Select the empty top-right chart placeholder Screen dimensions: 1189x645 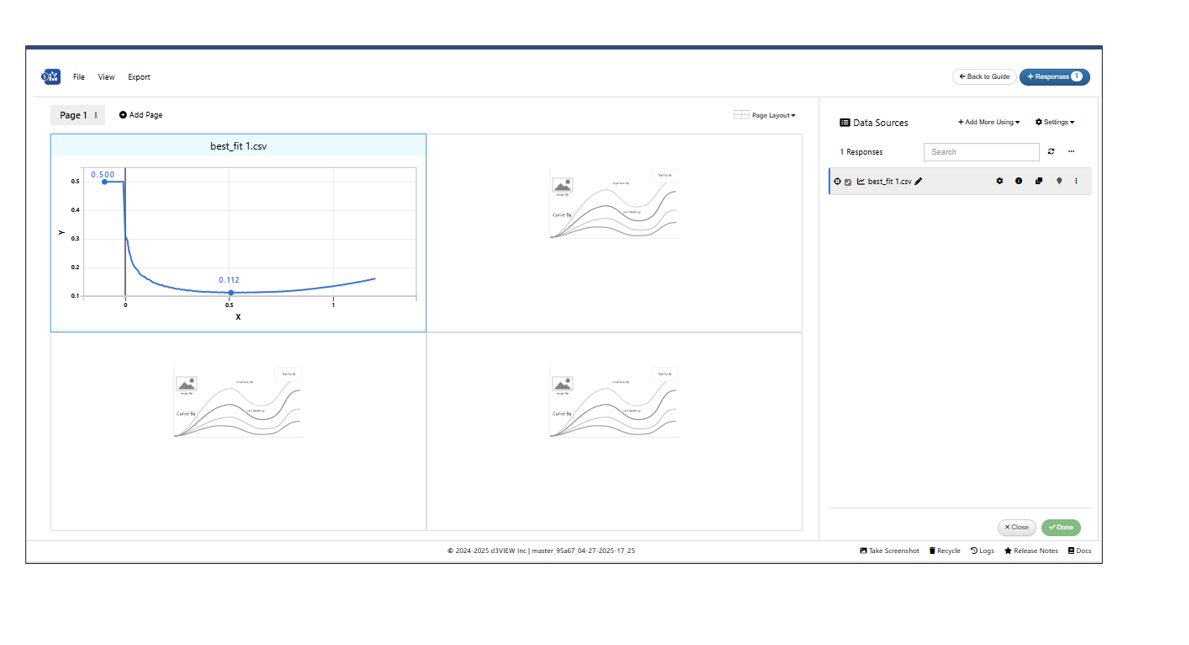pos(614,232)
